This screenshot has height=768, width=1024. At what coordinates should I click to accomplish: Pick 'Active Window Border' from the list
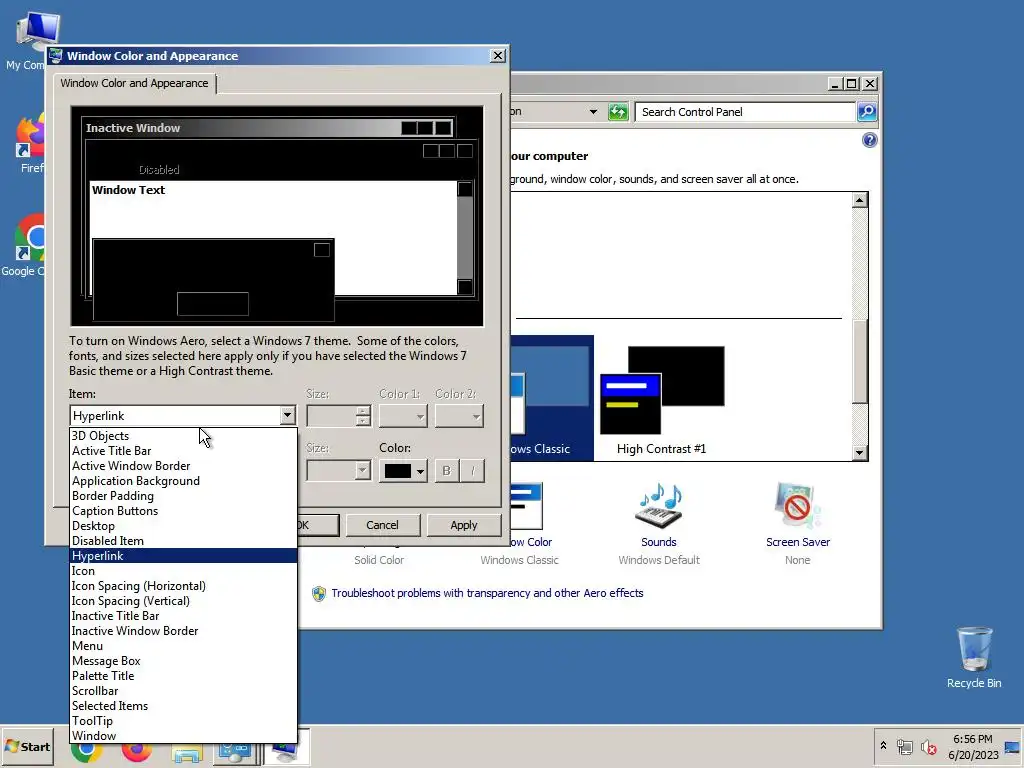(183, 466)
